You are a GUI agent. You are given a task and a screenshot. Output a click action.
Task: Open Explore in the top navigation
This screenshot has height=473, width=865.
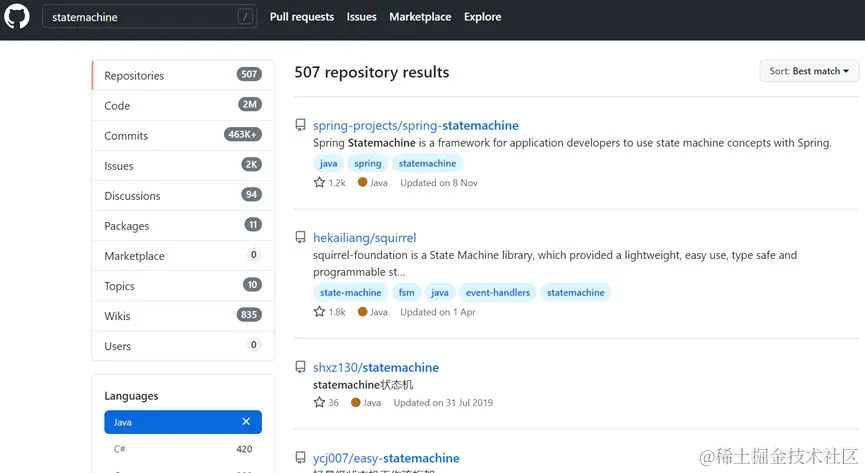tap(482, 17)
